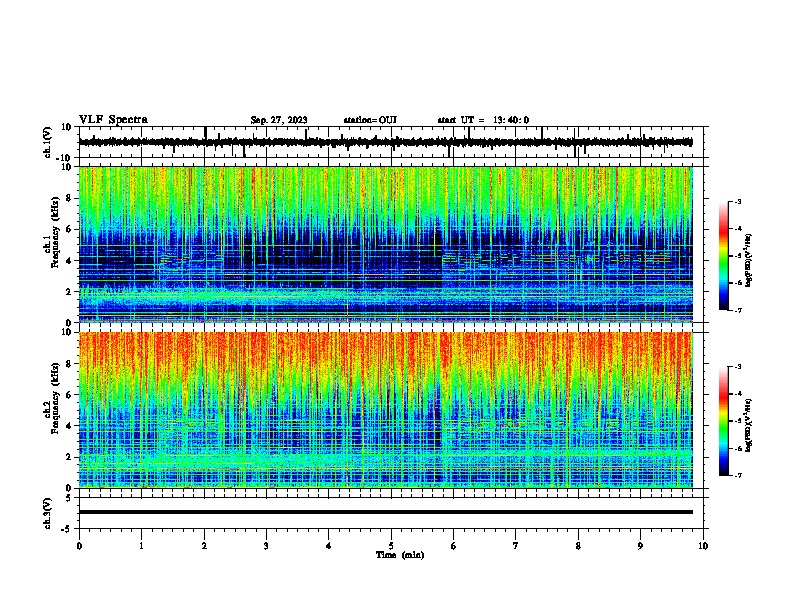Click the "start UT = 13:40:0" header text
Image resolution: width=792 pixels, height=612 pixels.
(483, 120)
